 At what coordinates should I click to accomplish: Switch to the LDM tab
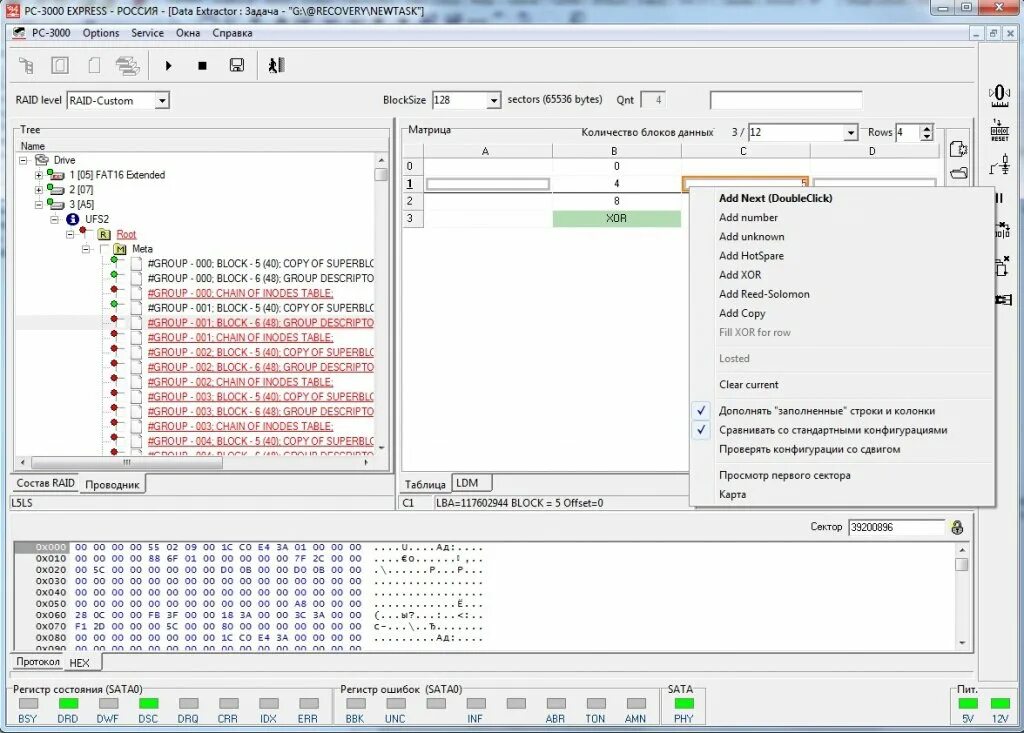471,483
